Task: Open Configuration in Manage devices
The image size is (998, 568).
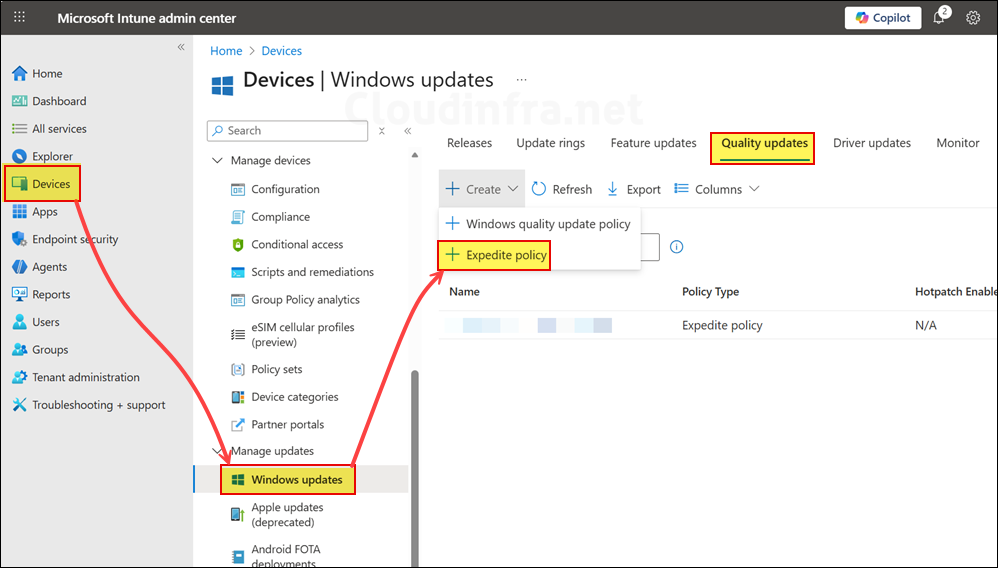Action: (x=285, y=189)
